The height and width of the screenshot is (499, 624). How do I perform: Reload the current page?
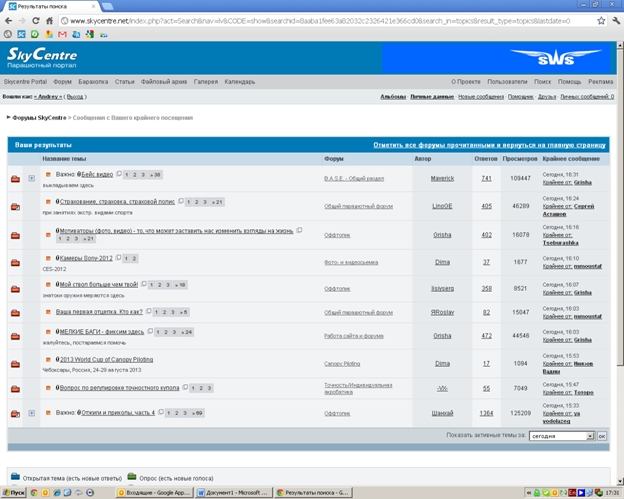tap(36, 21)
